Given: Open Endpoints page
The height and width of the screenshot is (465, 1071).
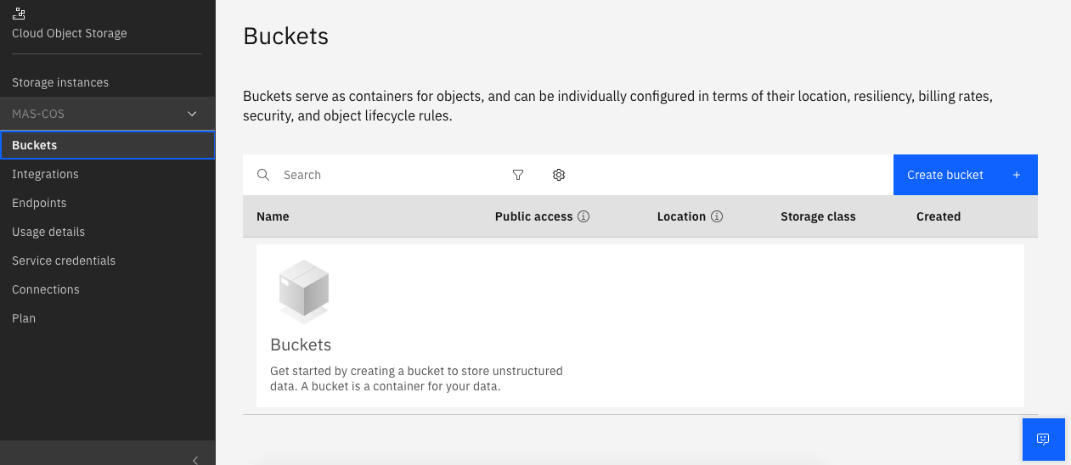Looking at the screenshot, I should (39, 203).
